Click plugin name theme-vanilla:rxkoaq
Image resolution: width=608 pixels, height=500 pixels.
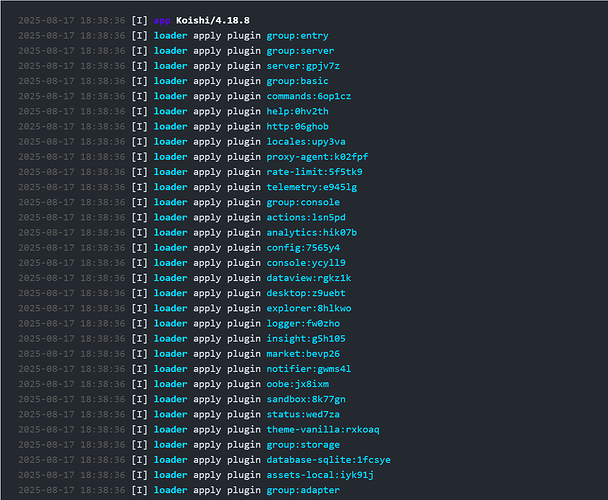coord(323,430)
